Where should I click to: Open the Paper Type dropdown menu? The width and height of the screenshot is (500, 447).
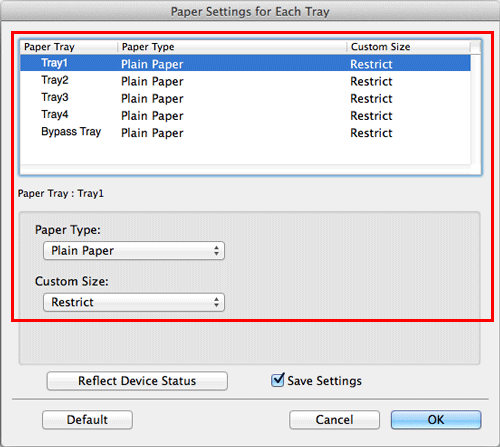[134, 251]
